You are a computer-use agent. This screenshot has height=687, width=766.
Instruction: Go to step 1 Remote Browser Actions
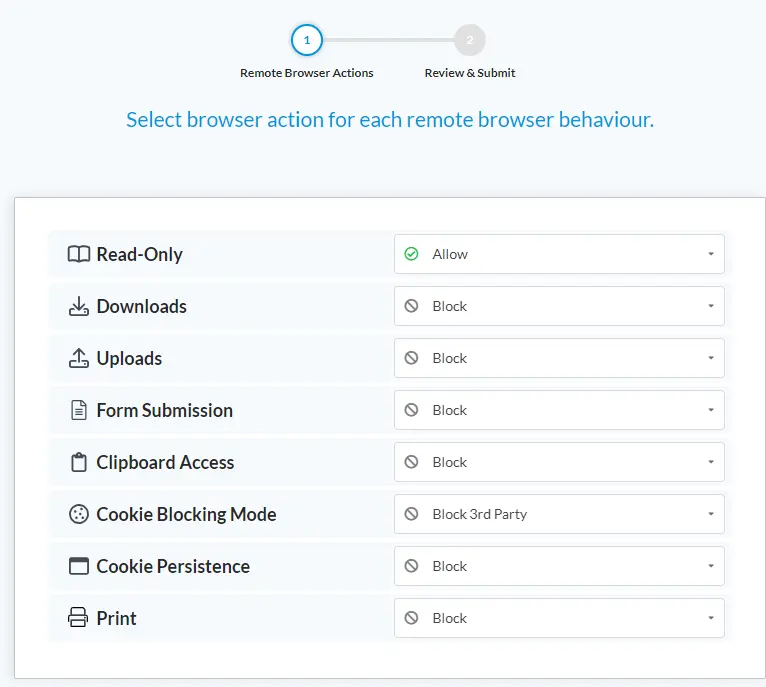[307, 40]
